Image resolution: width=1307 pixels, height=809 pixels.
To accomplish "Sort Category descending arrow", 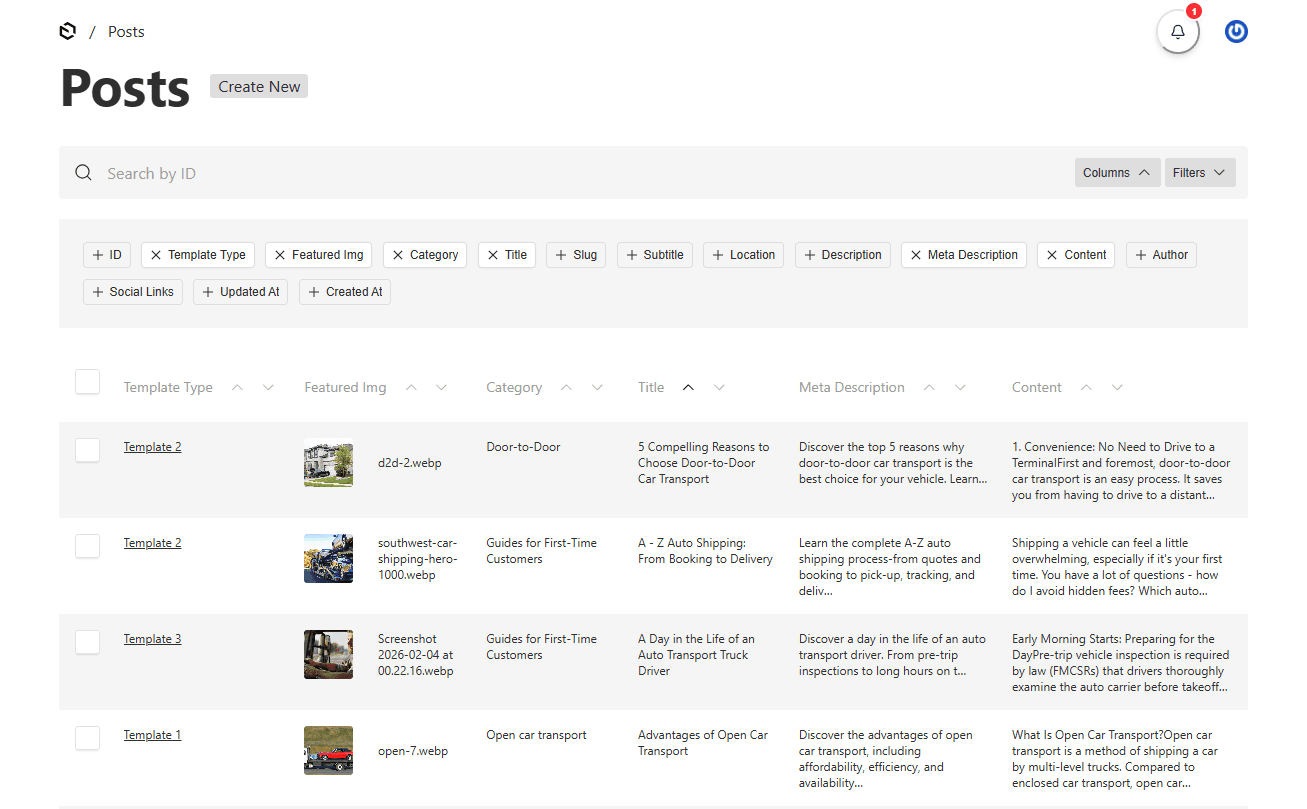I will click(x=598, y=388).
